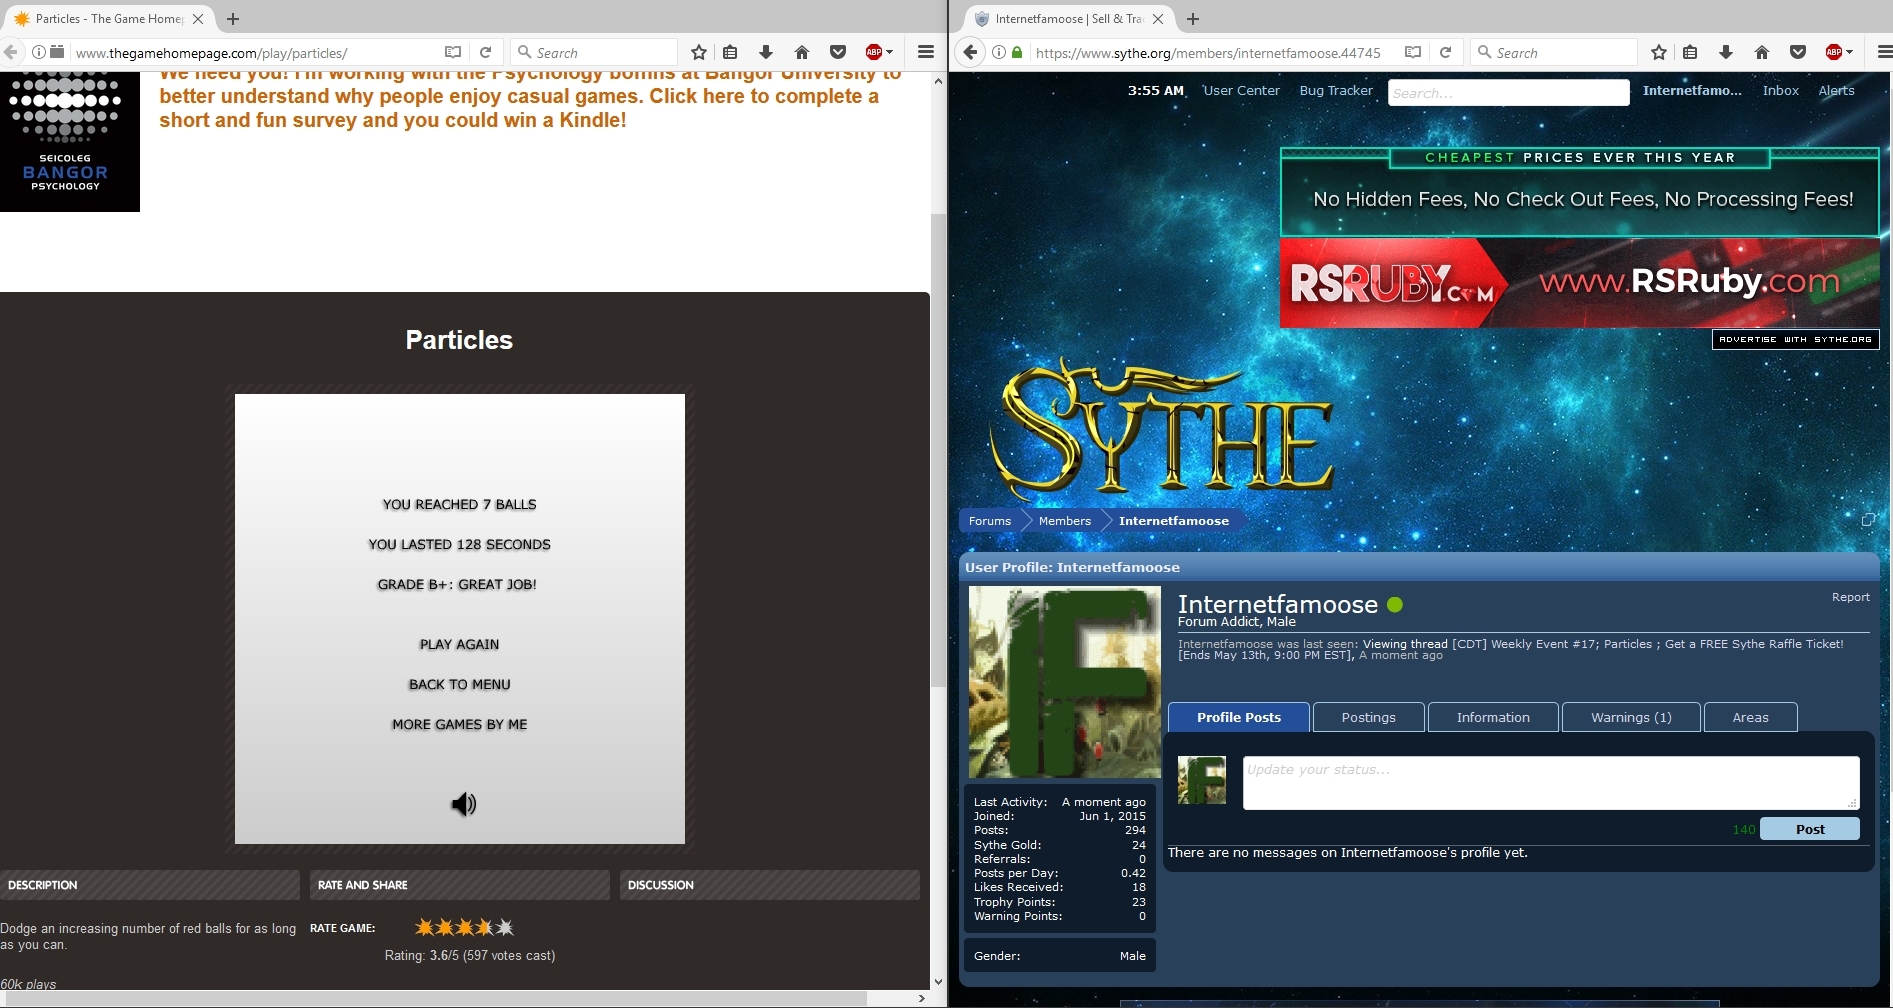Bookmark the Particles page with star icon

[699, 52]
